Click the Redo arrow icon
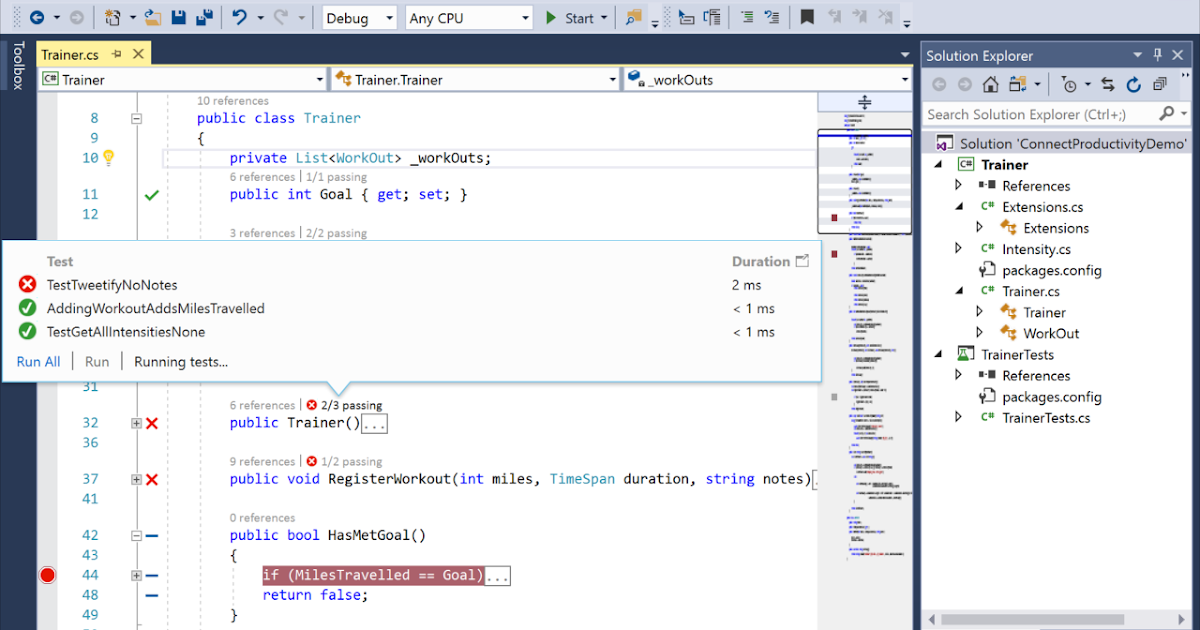This screenshot has height=630, width=1200. coord(280,18)
